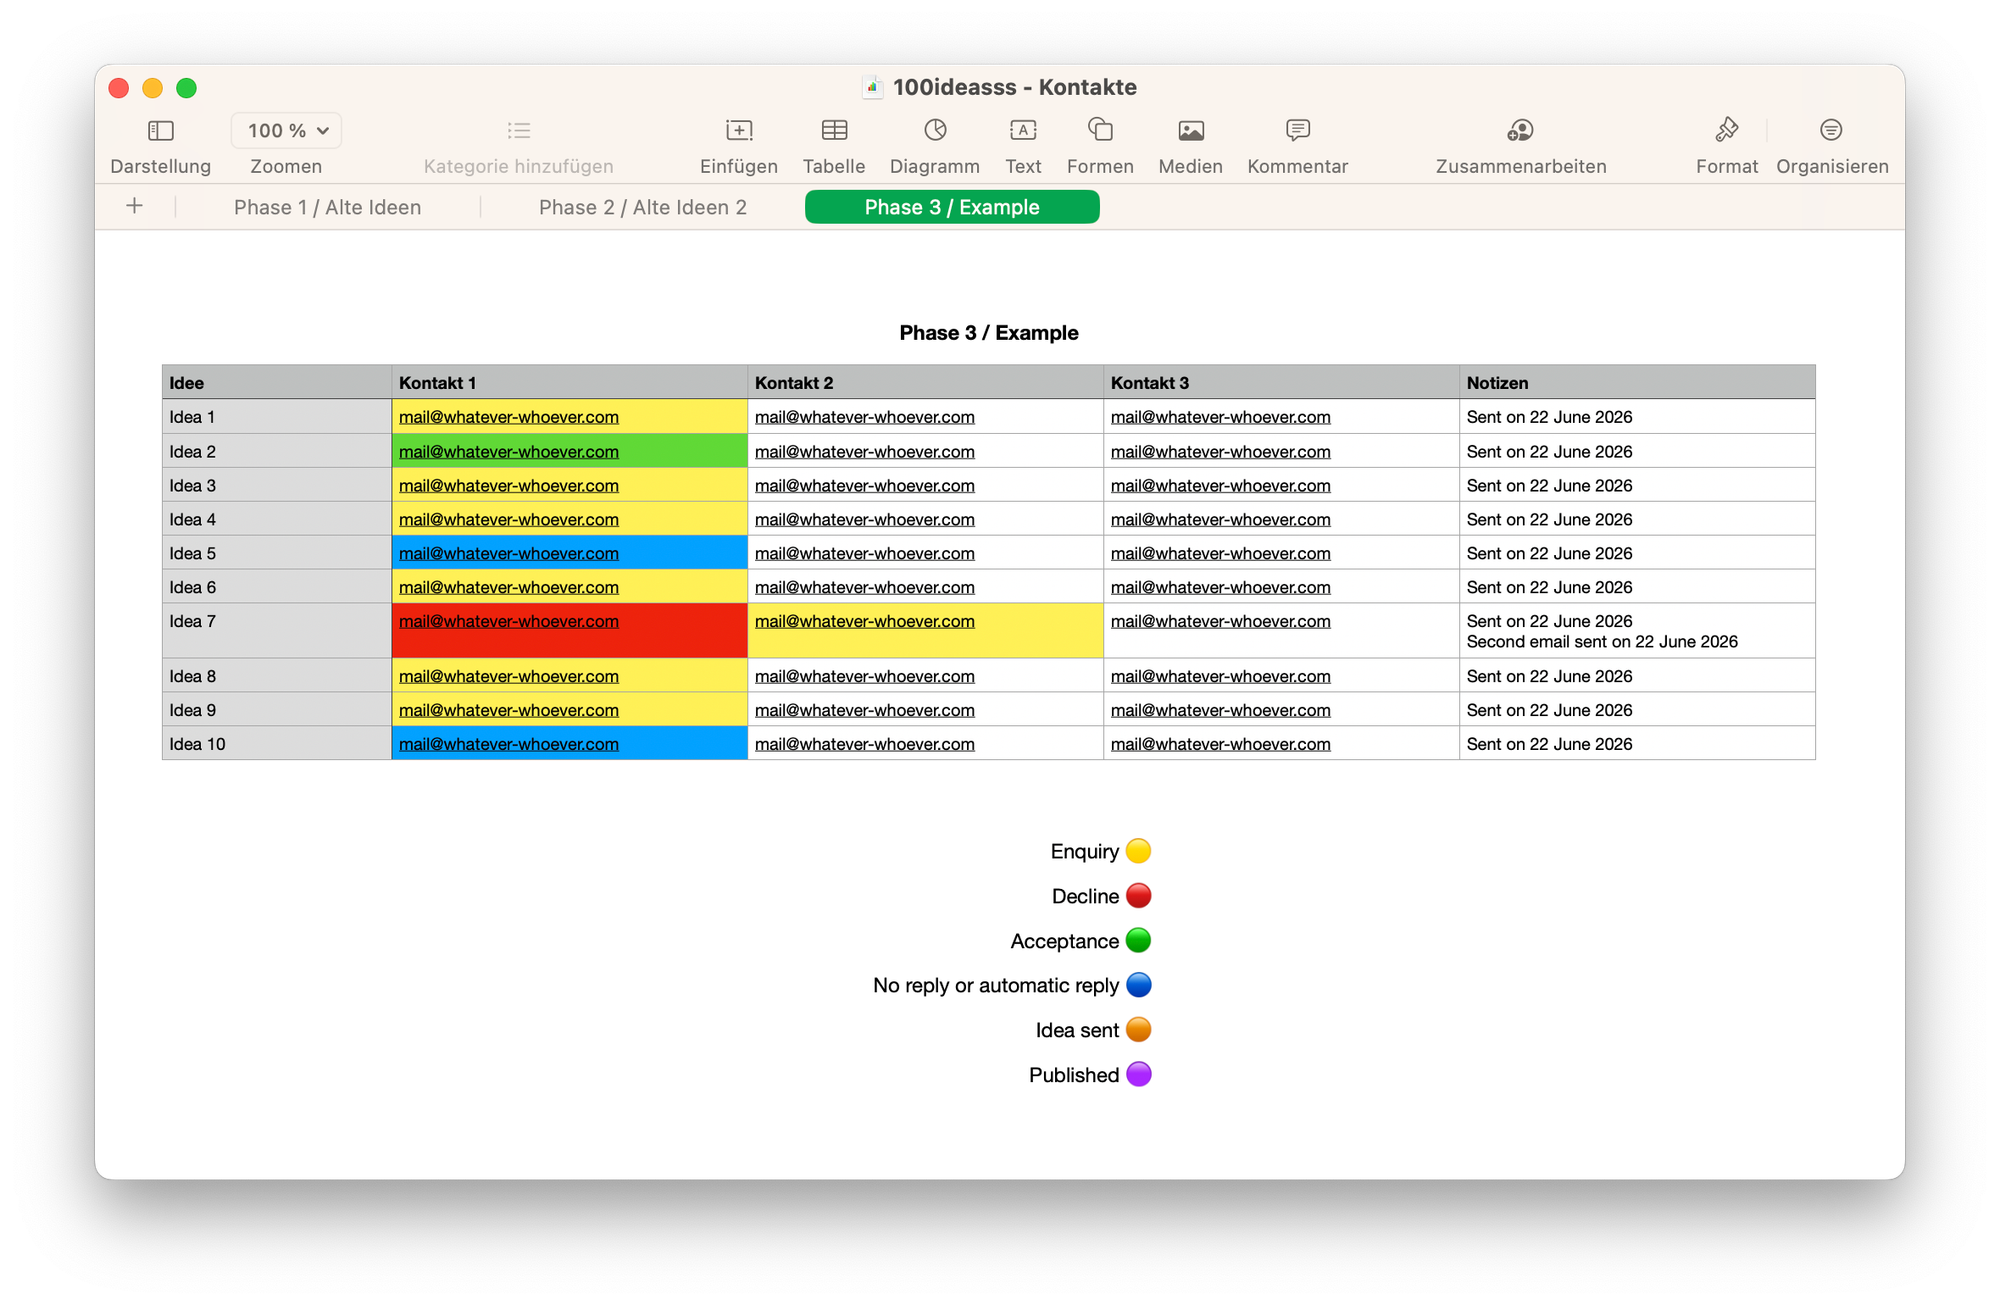Screen dimensions: 2000x1305
Task: Select the Kontakt 1 column header
Action: pos(570,383)
